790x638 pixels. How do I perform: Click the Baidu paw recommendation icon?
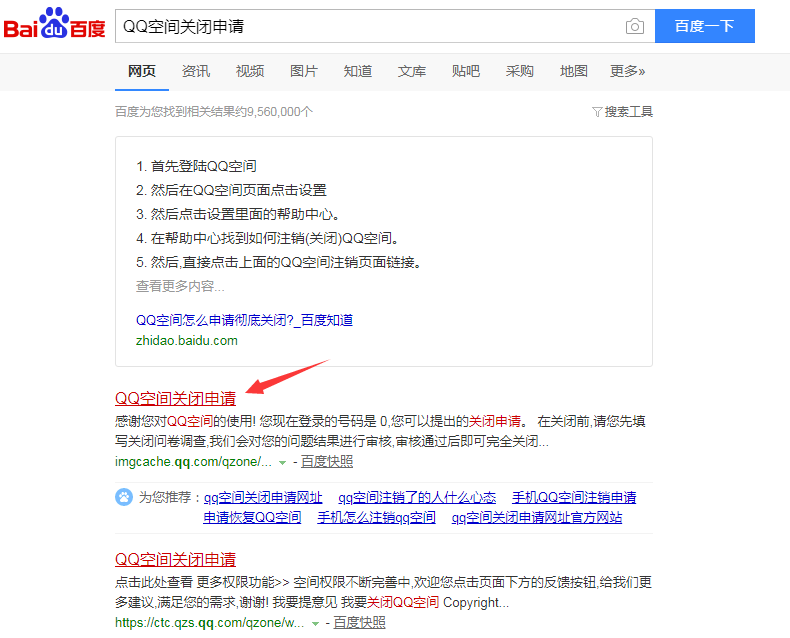[x=123, y=497]
